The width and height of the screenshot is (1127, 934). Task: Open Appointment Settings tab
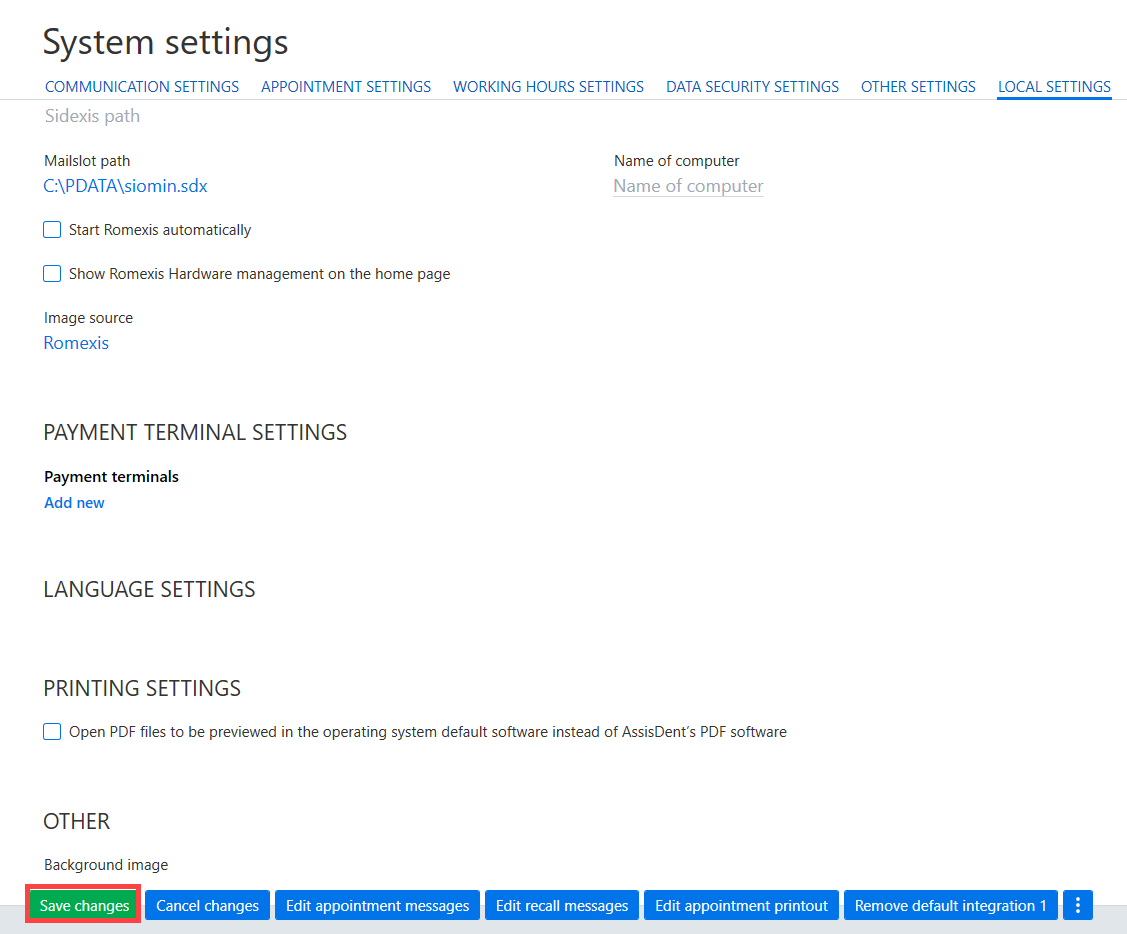tap(346, 87)
